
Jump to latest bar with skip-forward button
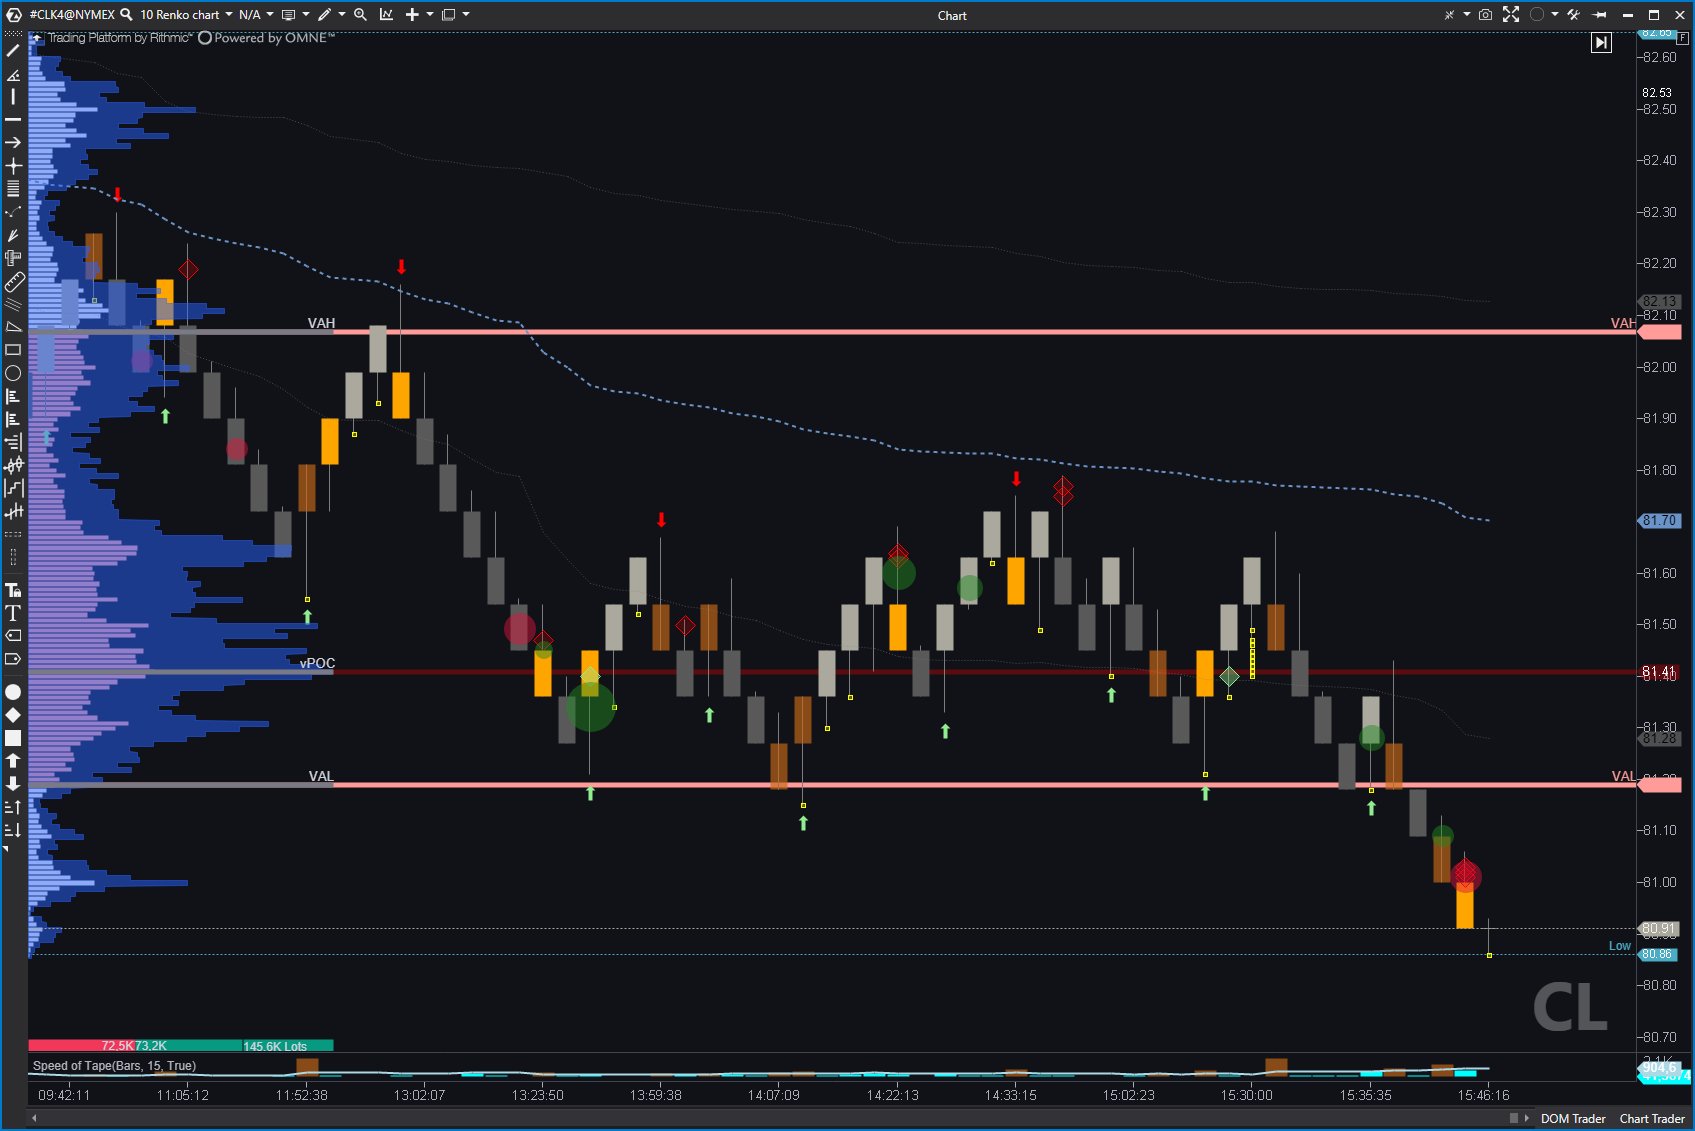(x=1601, y=42)
